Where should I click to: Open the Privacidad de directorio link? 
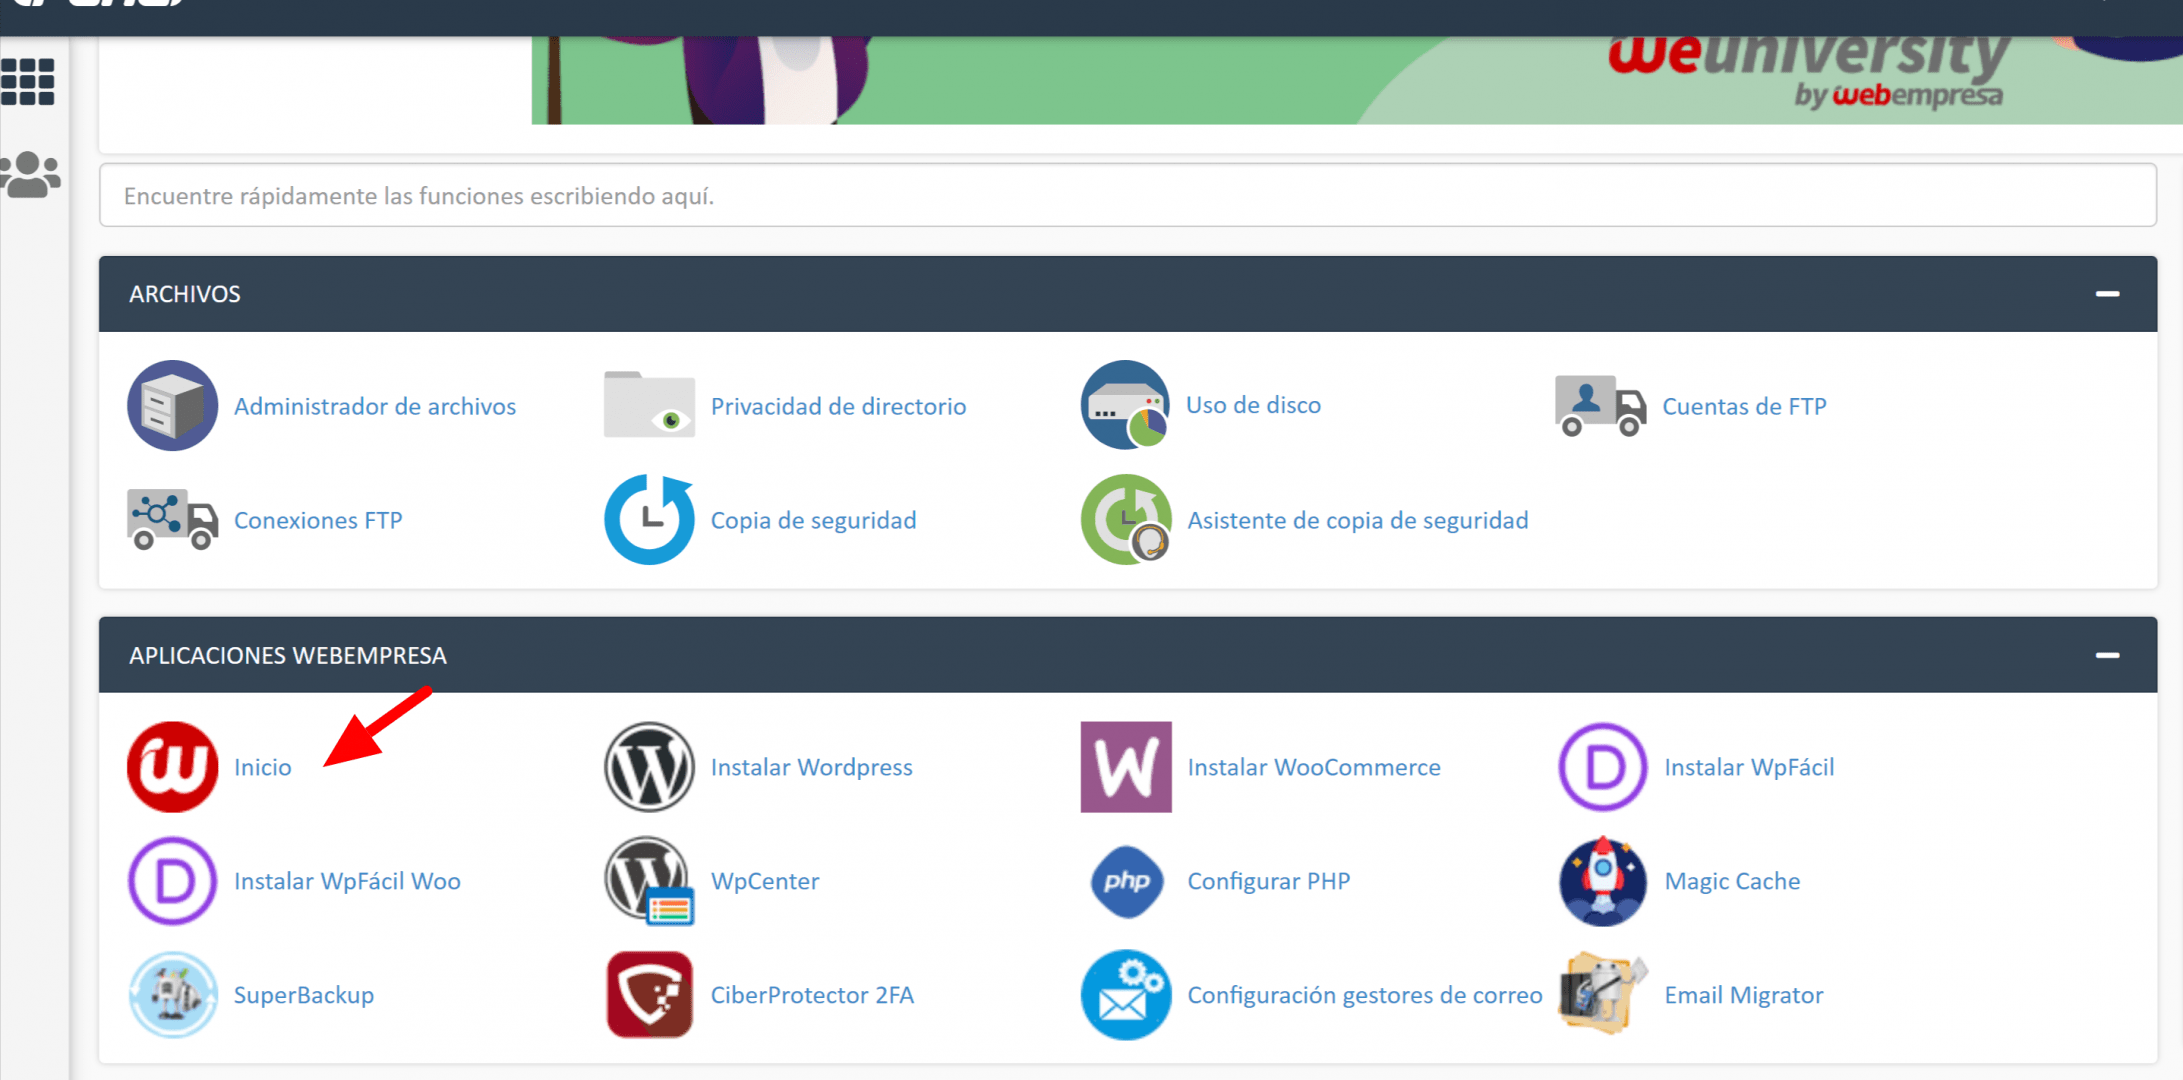(838, 406)
